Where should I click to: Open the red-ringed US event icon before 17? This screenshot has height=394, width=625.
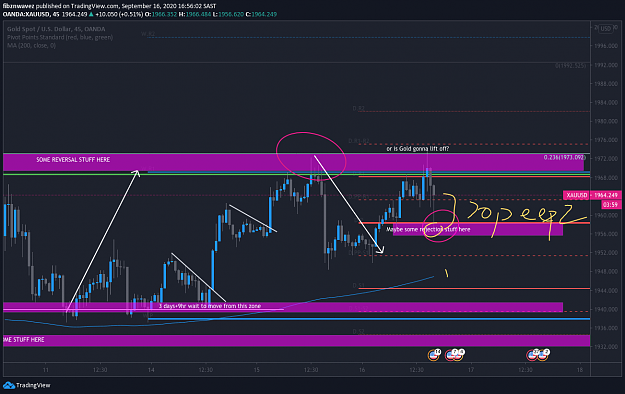pyautogui.click(x=450, y=355)
